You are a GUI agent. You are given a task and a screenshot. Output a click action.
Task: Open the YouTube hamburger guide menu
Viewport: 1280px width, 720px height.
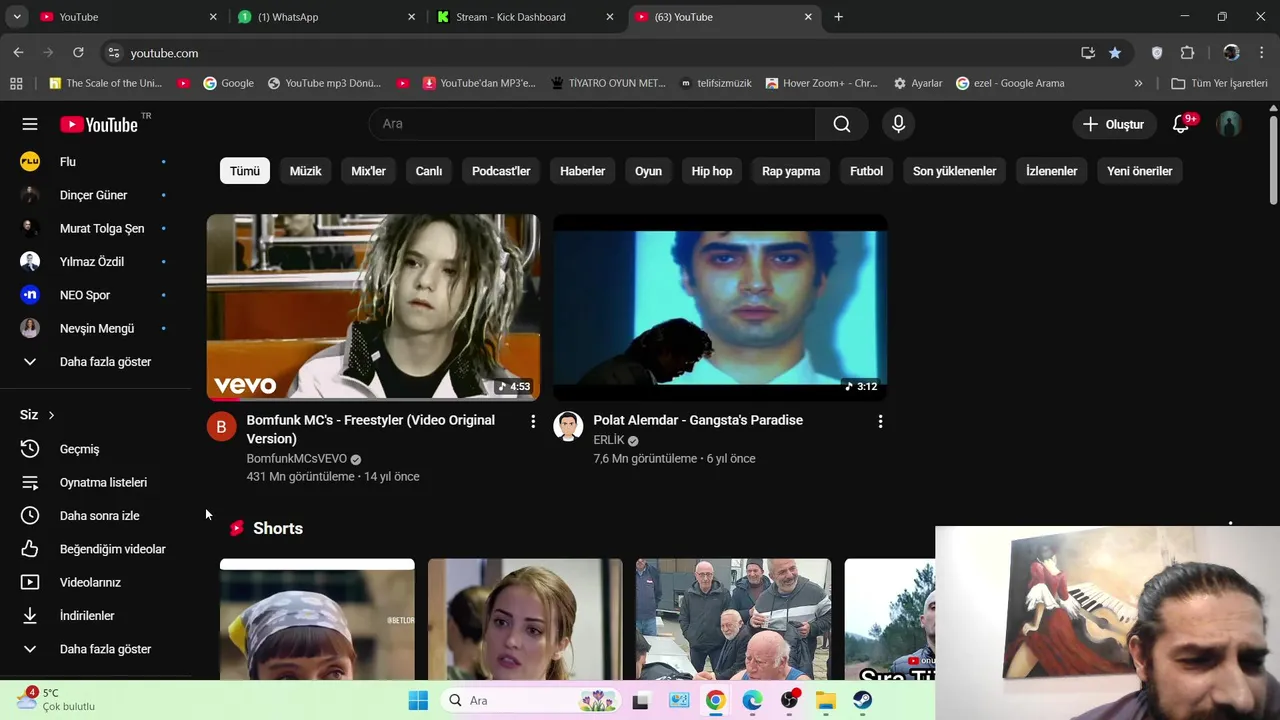pos(30,124)
